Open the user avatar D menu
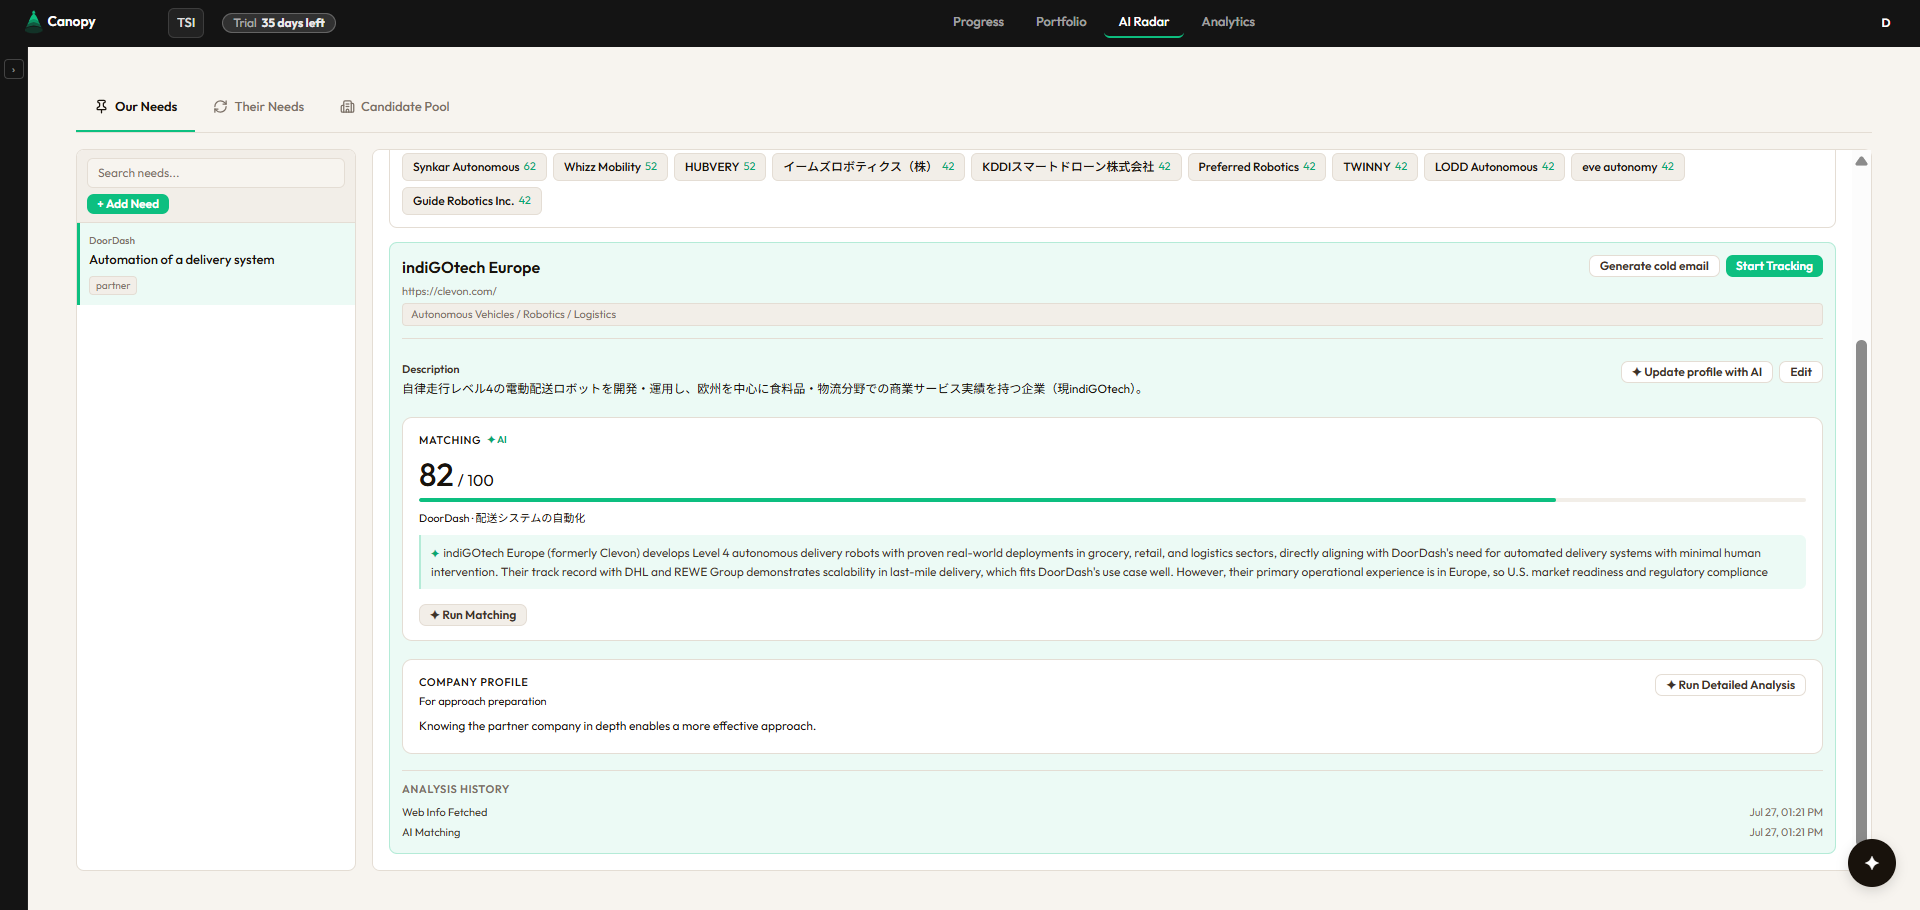The width and height of the screenshot is (1920, 910). coord(1885,22)
